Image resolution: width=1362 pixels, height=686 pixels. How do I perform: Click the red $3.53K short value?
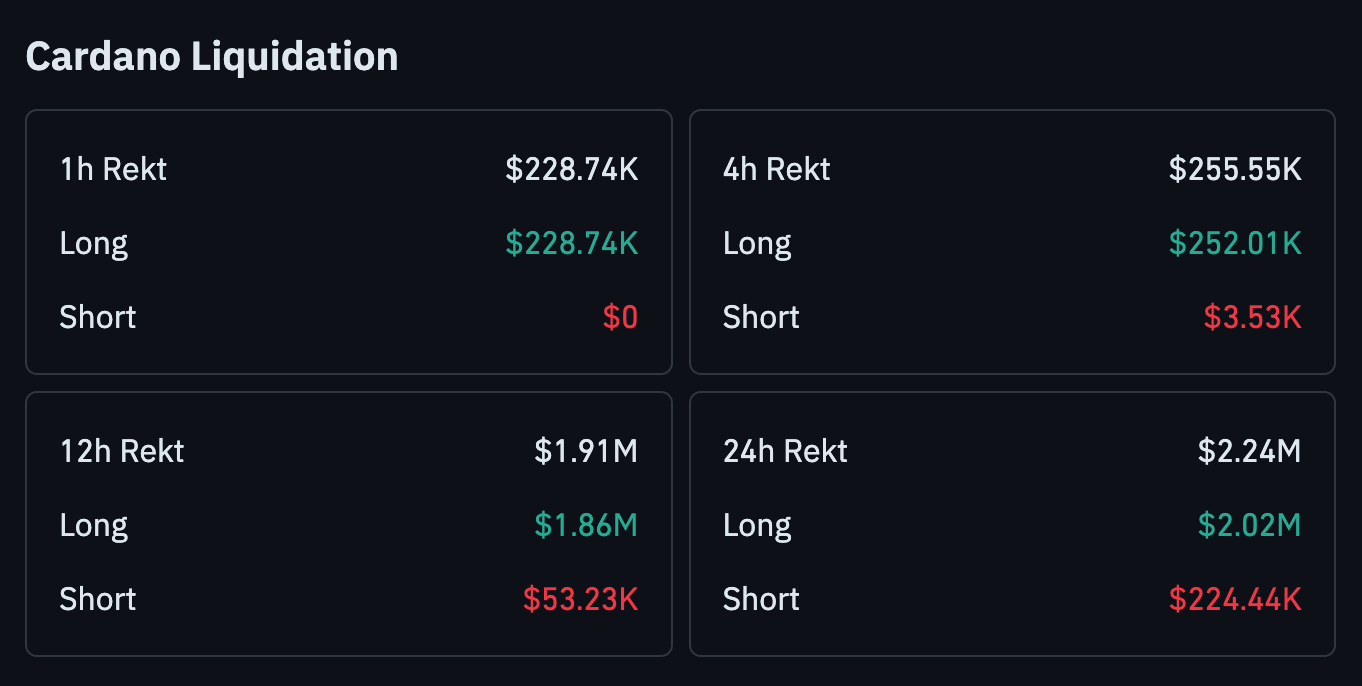pyautogui.click(x=1252, y=317)
